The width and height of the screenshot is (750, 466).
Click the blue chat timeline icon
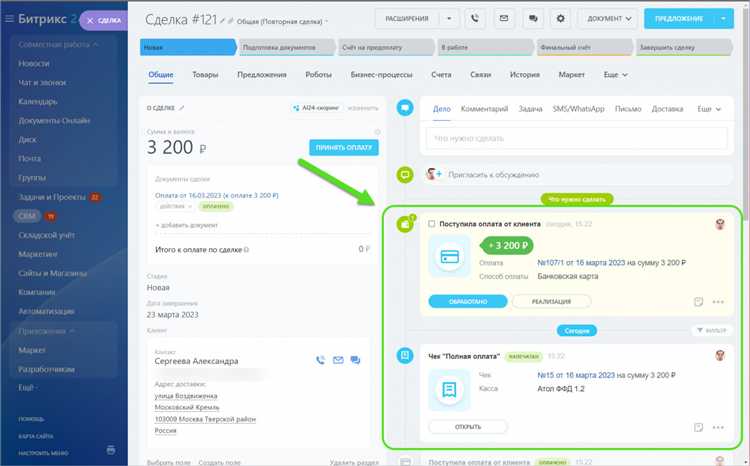tap(405, 108)
